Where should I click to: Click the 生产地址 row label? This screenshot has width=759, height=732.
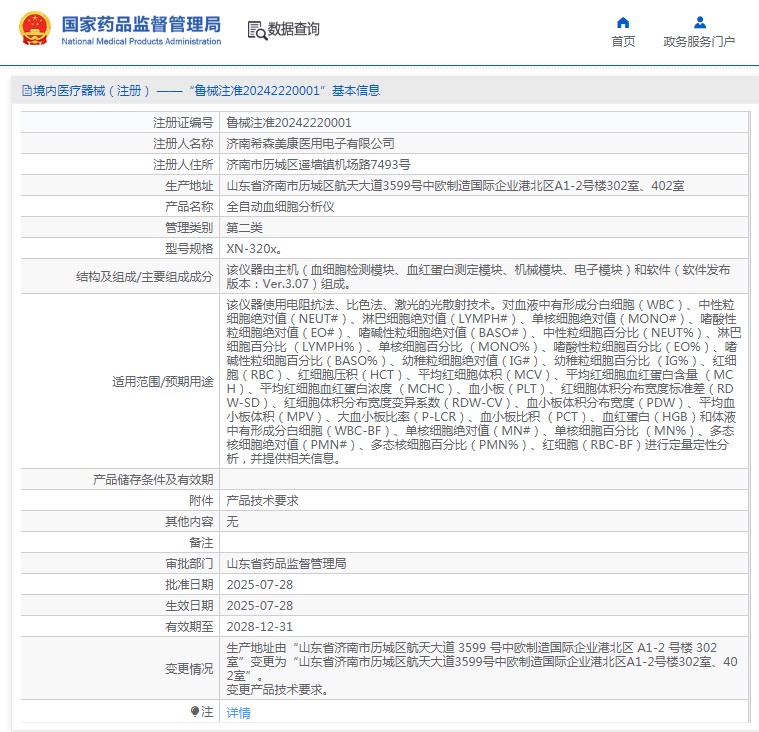(x=189, y=185)
